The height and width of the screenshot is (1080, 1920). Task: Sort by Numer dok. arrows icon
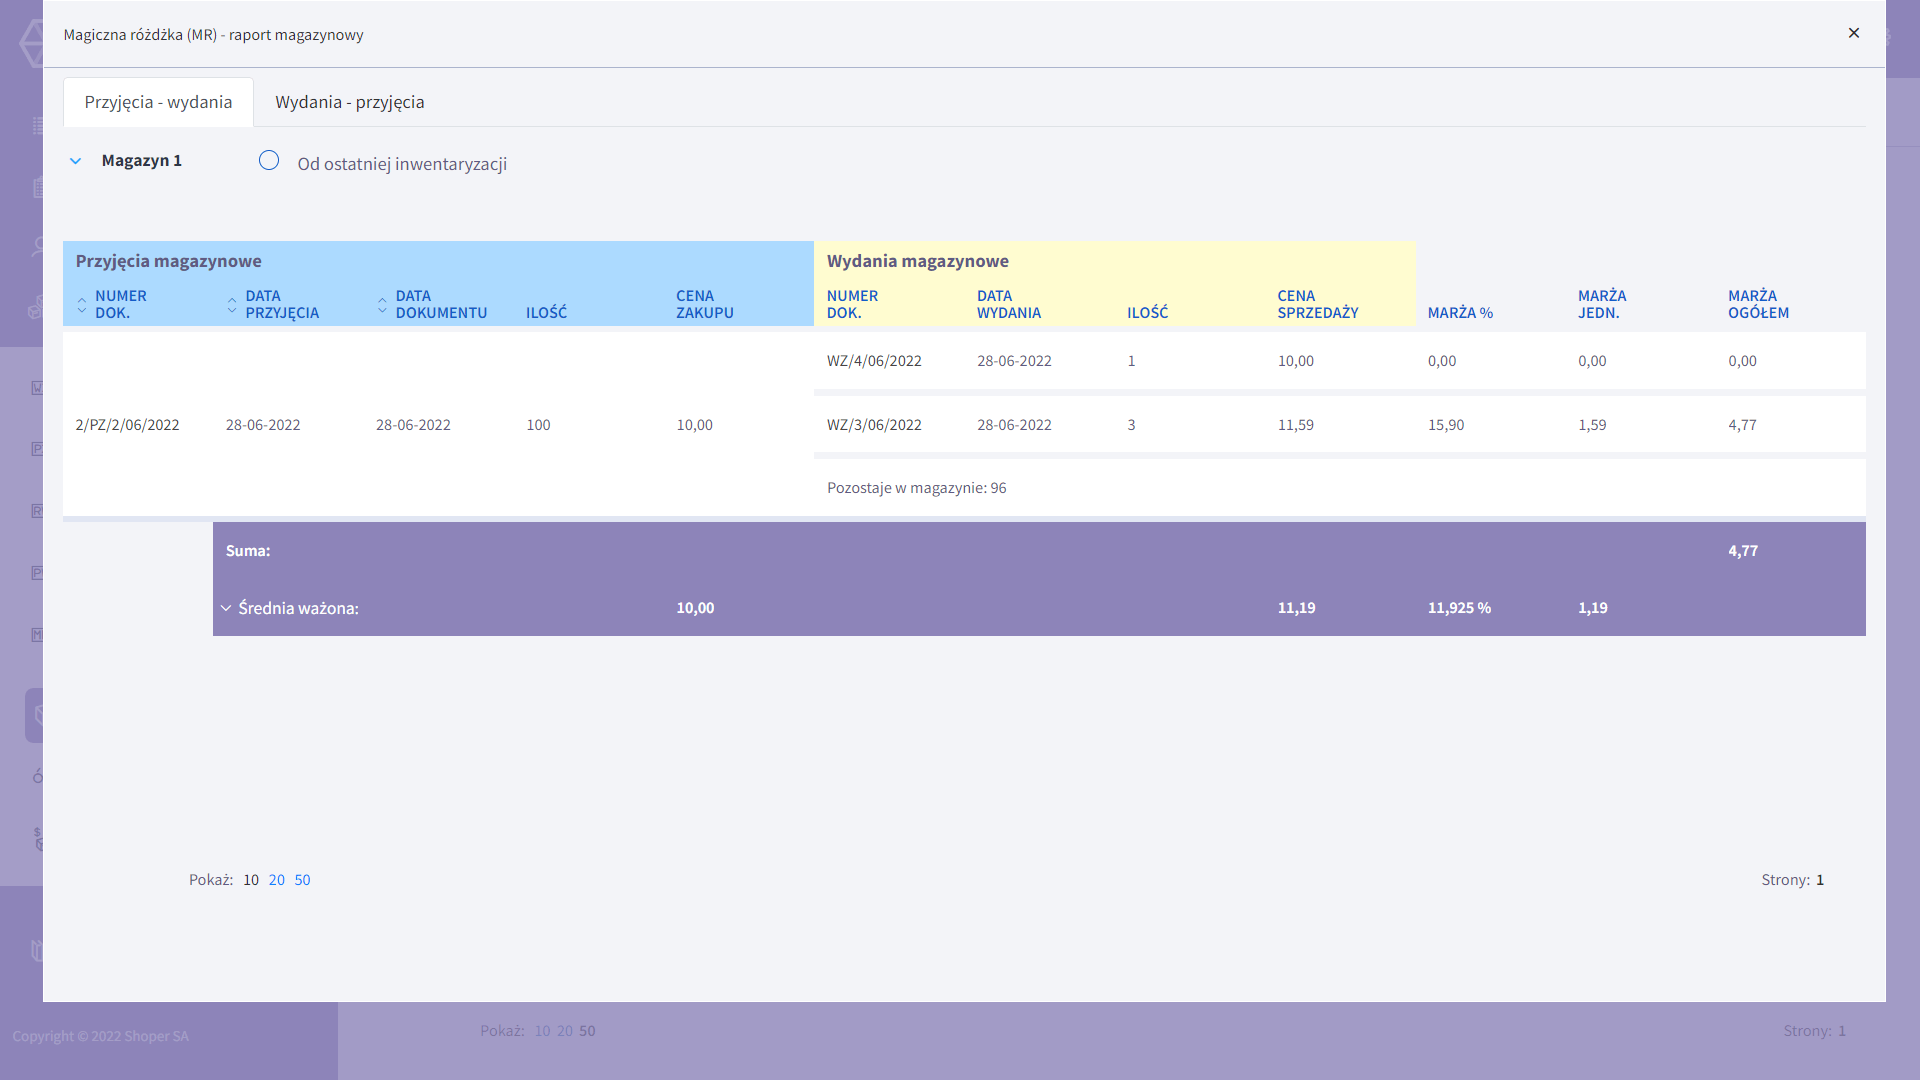[x=82, y=304]
